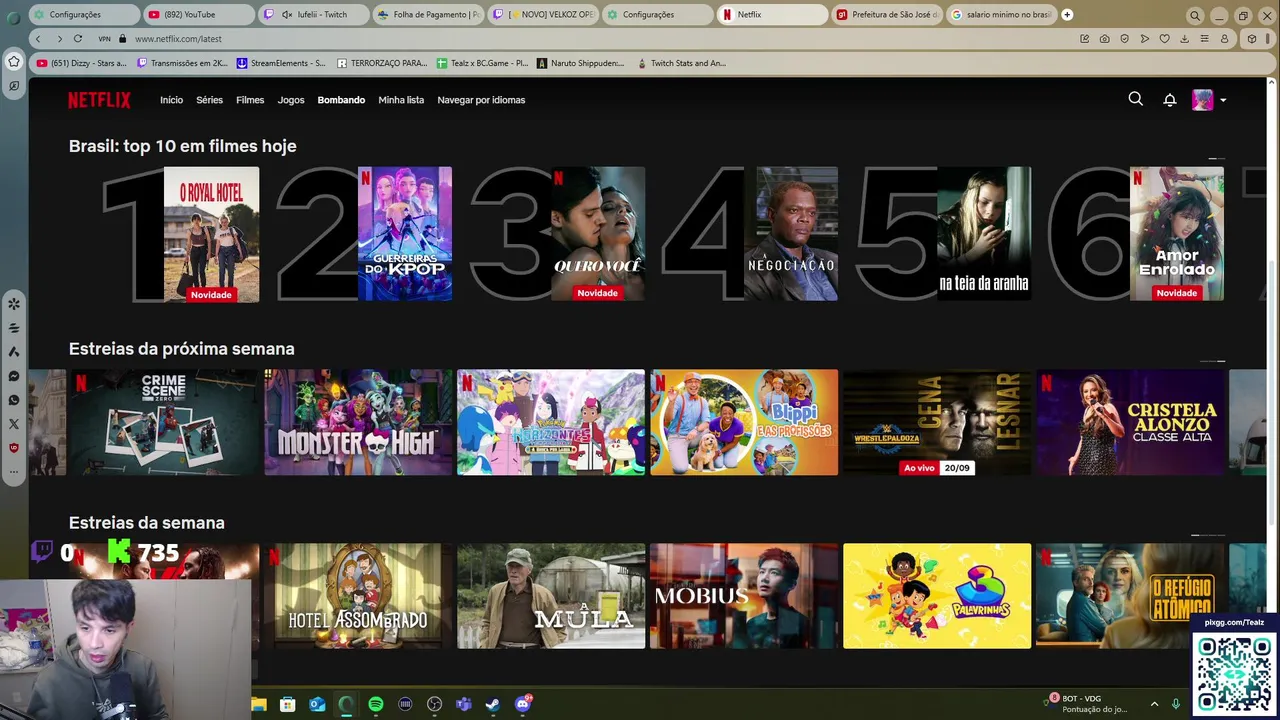Click the red Netflix logo

(99, 100)
